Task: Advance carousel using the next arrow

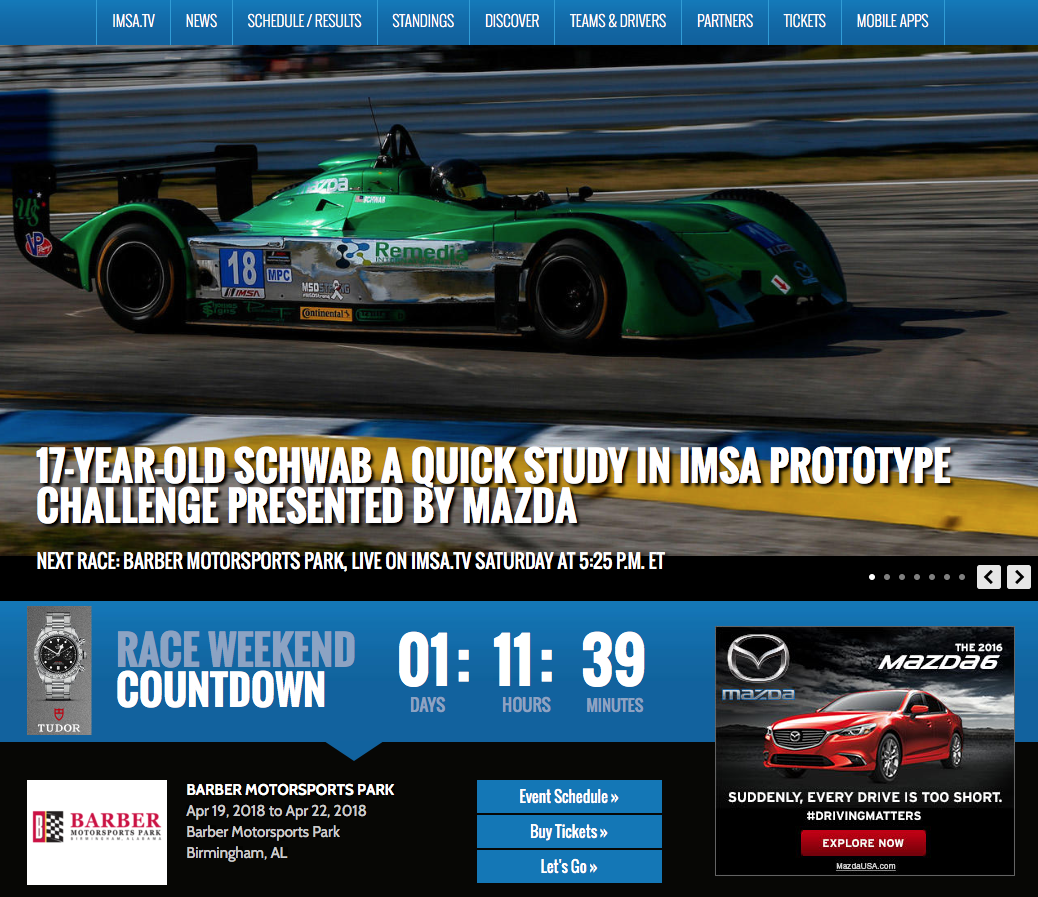Action: tap(1018, 577)
